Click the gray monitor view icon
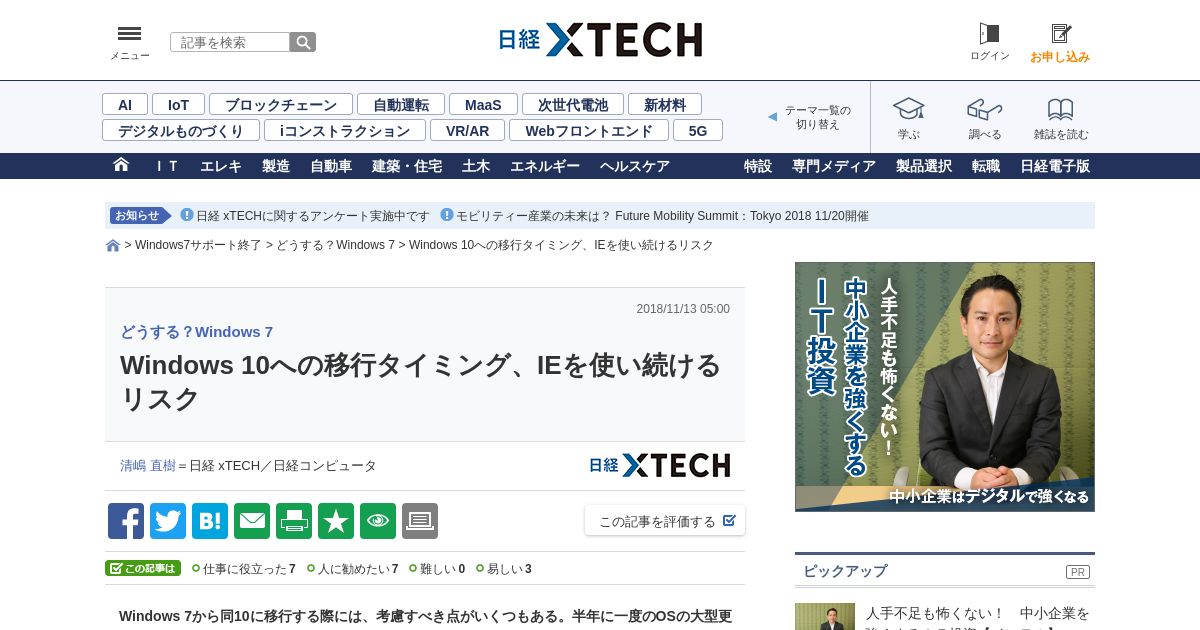The width and height of the screenshot is (1200, 630). (420, 521)
